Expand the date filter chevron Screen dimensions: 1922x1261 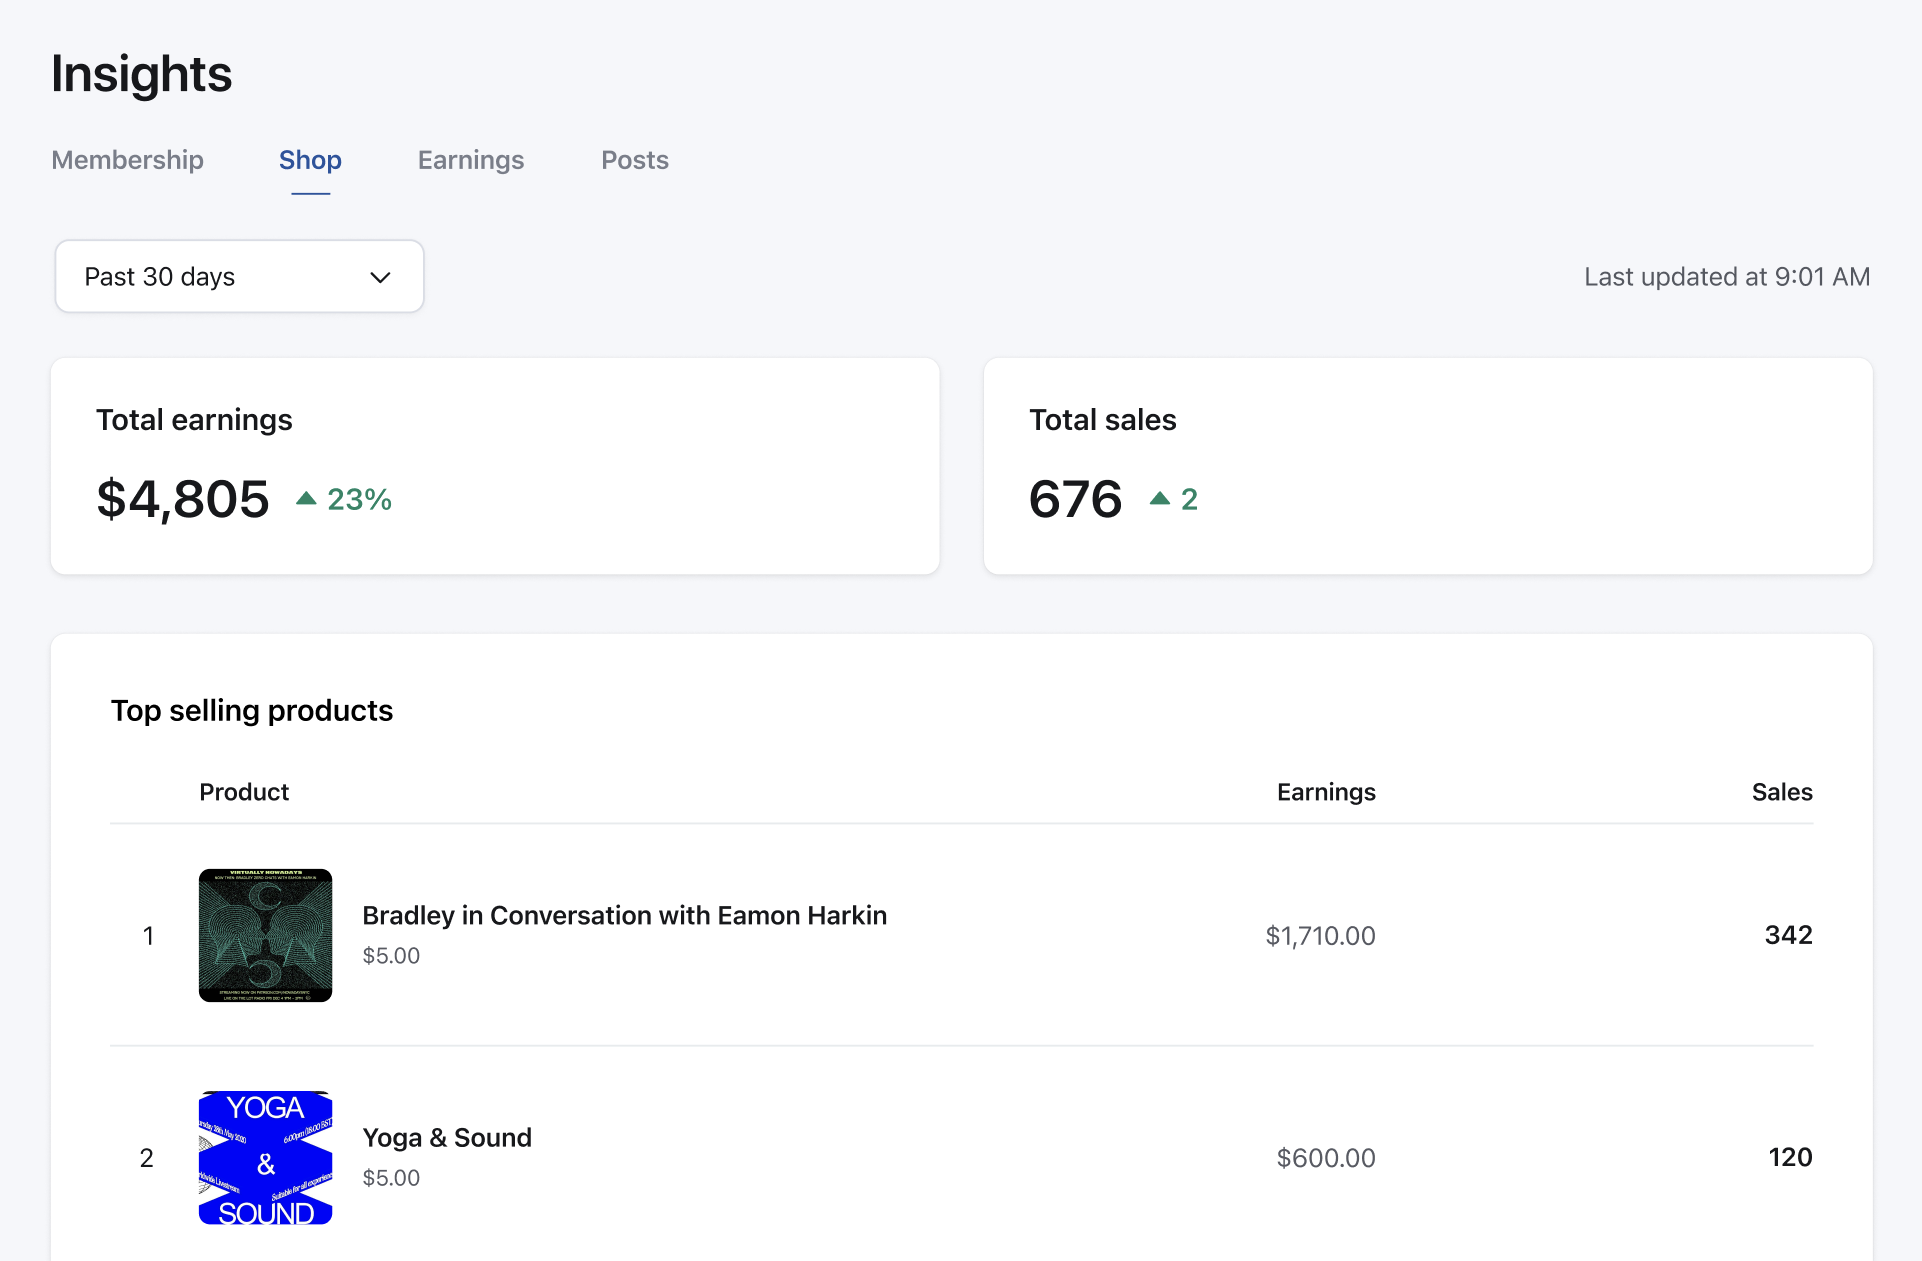[379, 277]
